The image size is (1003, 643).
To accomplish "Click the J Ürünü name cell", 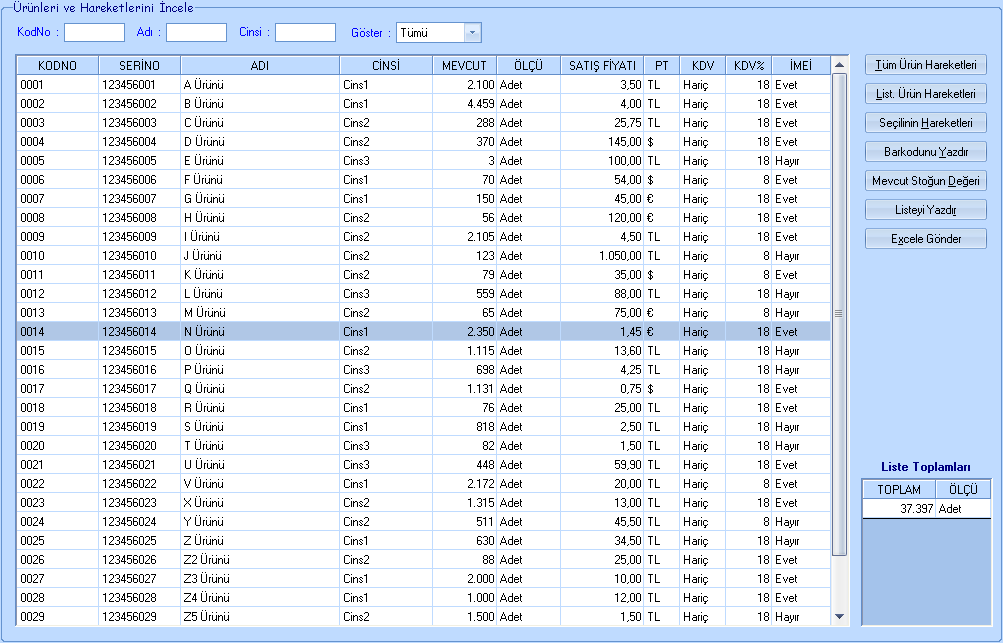I will [x=260, y=256].
